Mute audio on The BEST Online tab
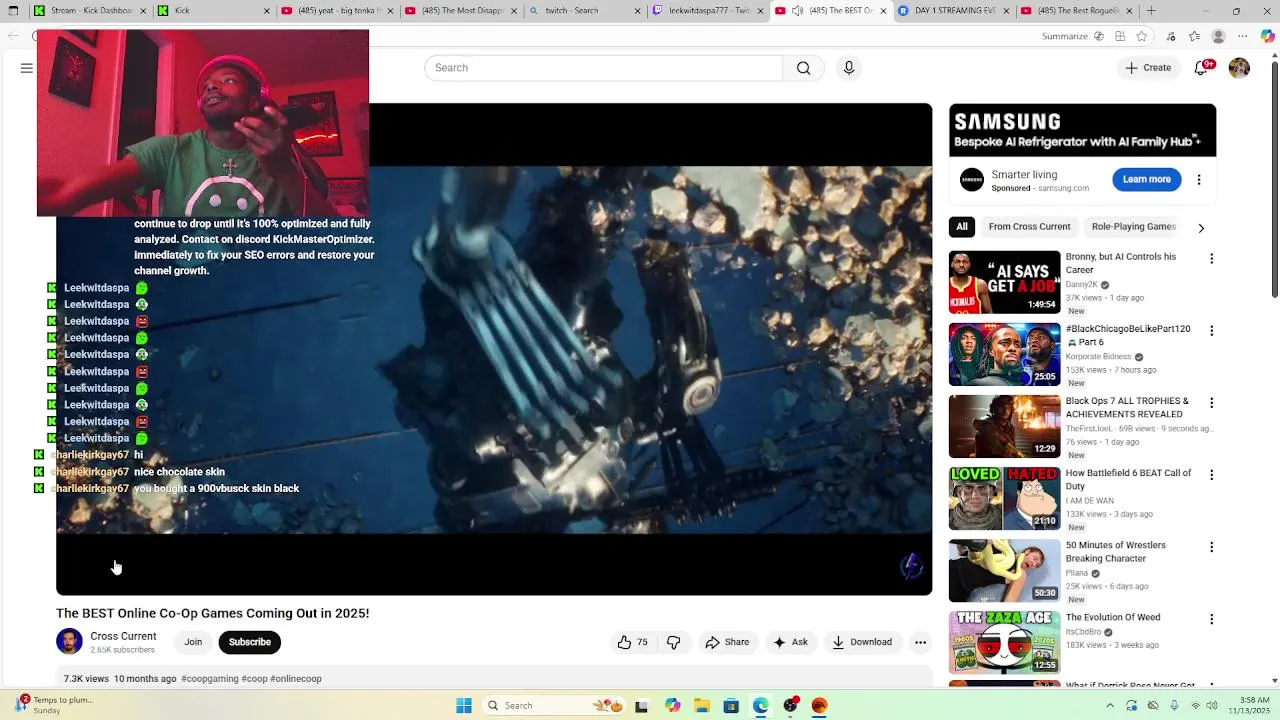Viewport: 1280px width, 720px height. click(x=798, y=11)
